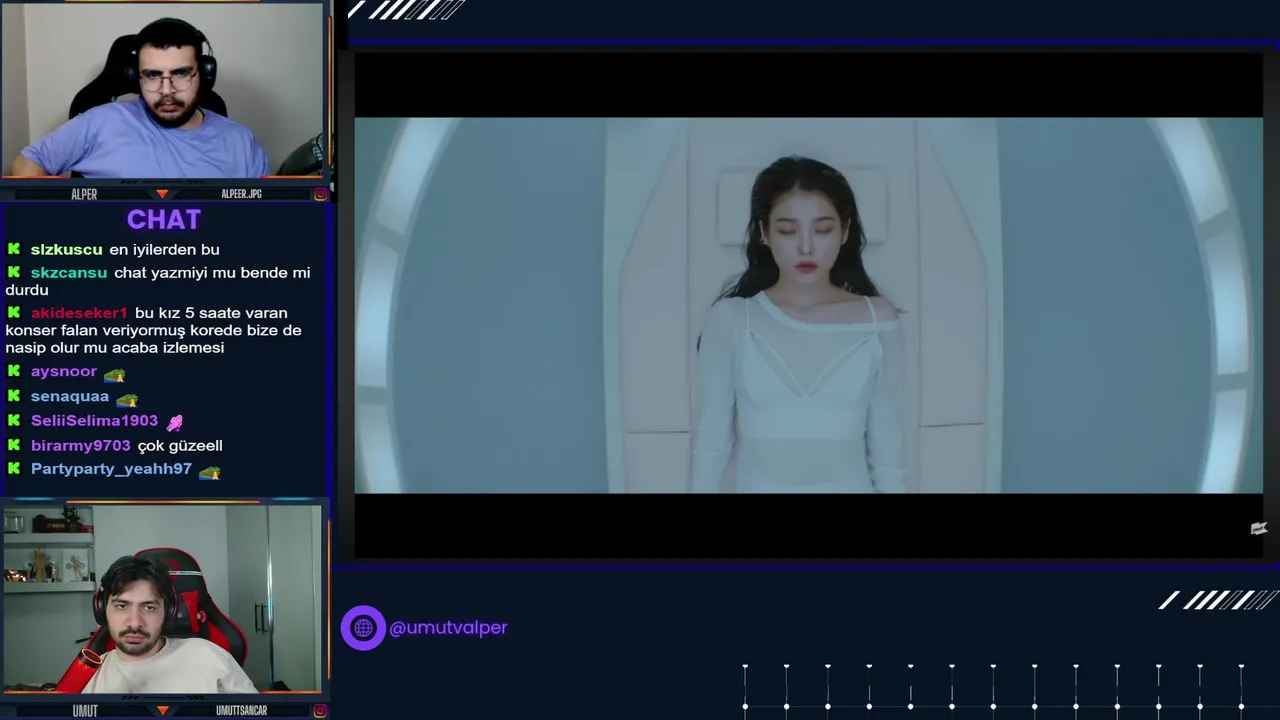The image size is (1280, 720).
Task: Click the message "çok güzeell"
Action: [180, 446]
